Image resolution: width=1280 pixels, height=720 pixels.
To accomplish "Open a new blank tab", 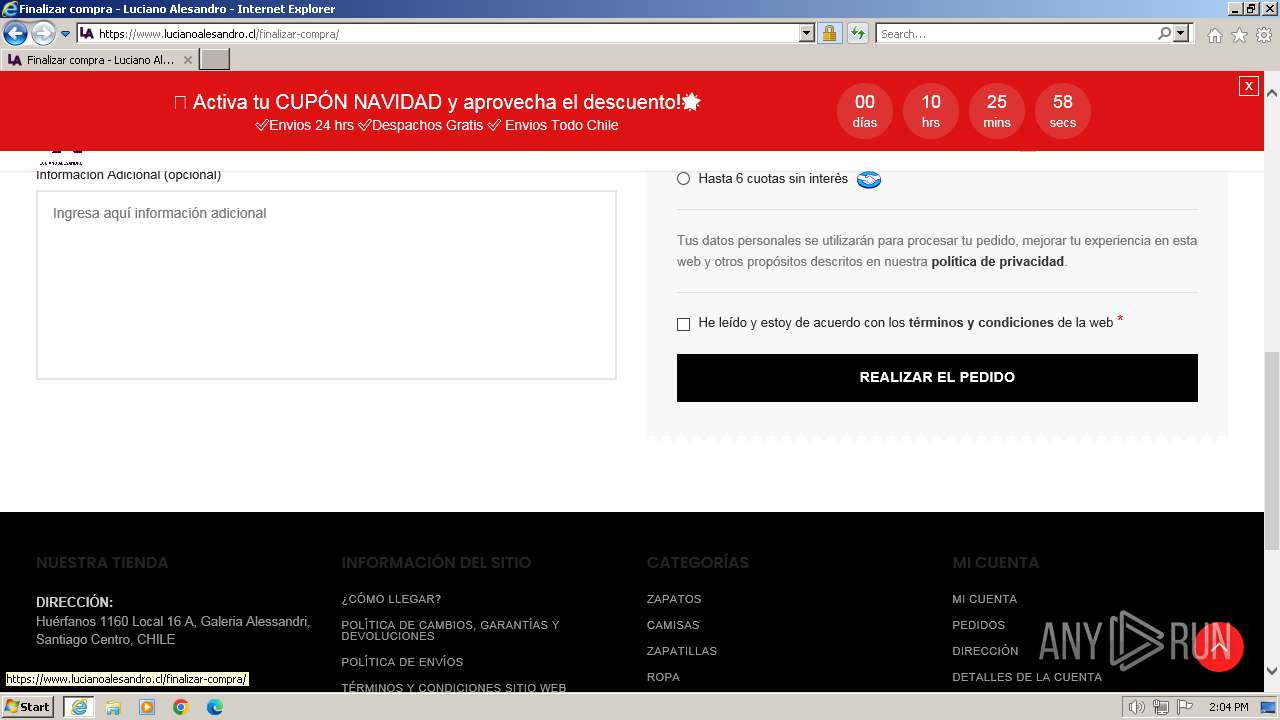I will tap(215, 60).
